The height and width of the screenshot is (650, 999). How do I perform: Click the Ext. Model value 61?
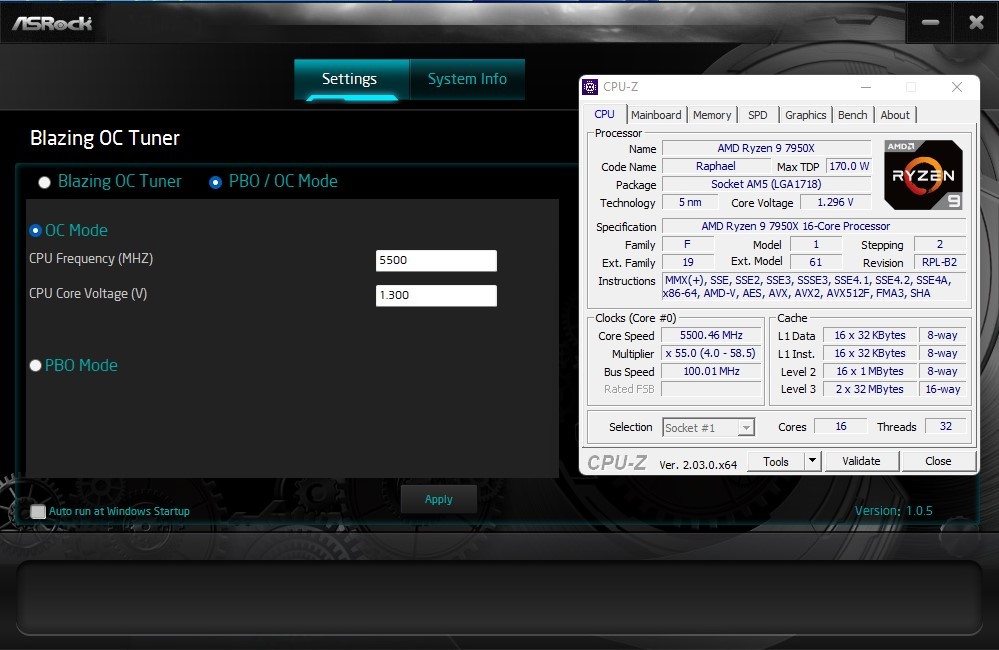816,262
